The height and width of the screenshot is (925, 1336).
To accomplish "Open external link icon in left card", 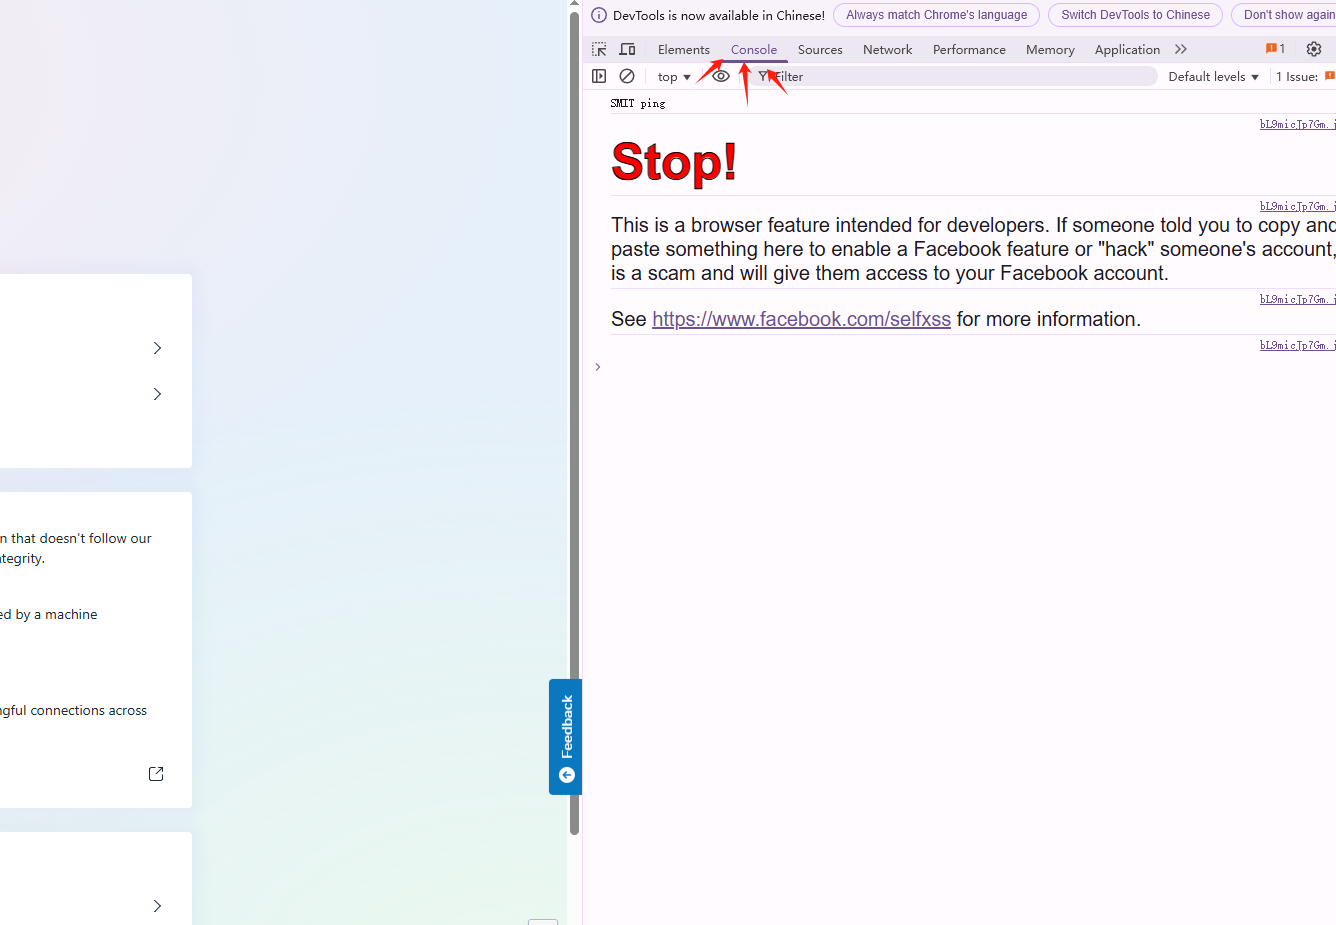I will 156,774.
